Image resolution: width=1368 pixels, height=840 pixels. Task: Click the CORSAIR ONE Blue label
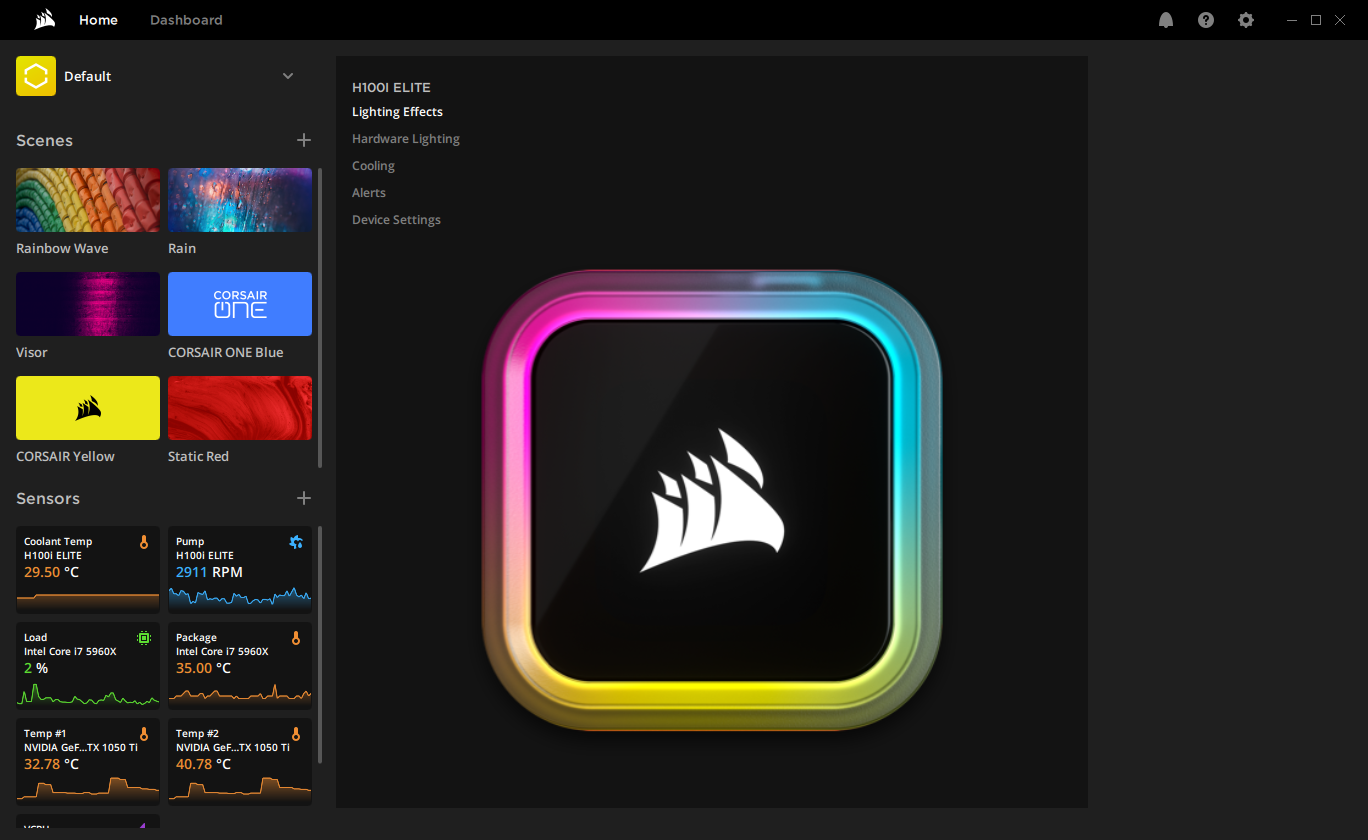225,352
